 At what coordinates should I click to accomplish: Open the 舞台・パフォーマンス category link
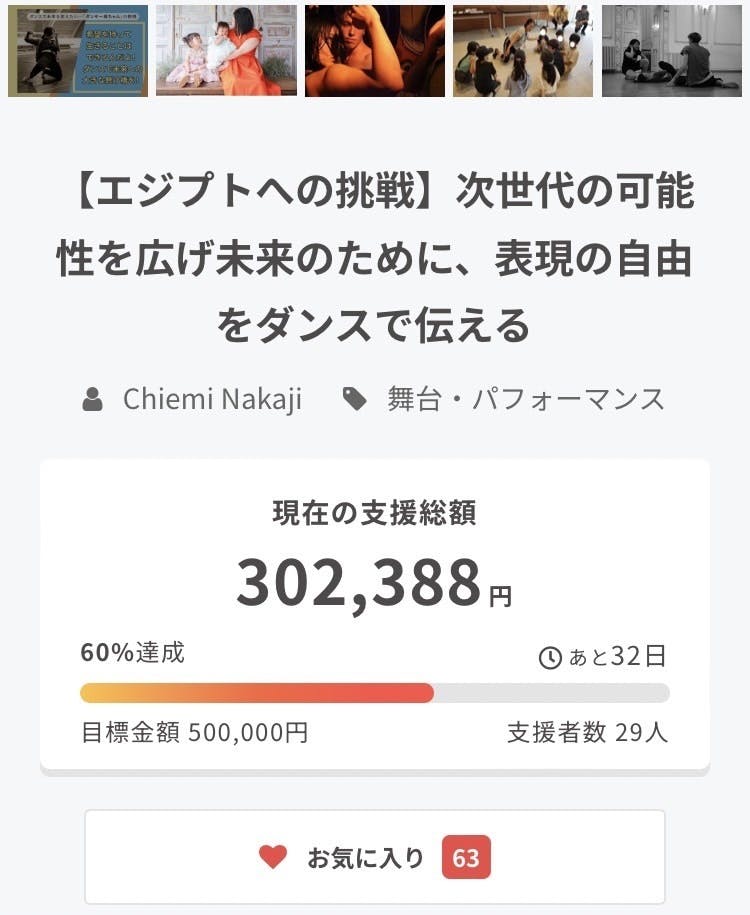pyautogui.click(x=525, y=399)
